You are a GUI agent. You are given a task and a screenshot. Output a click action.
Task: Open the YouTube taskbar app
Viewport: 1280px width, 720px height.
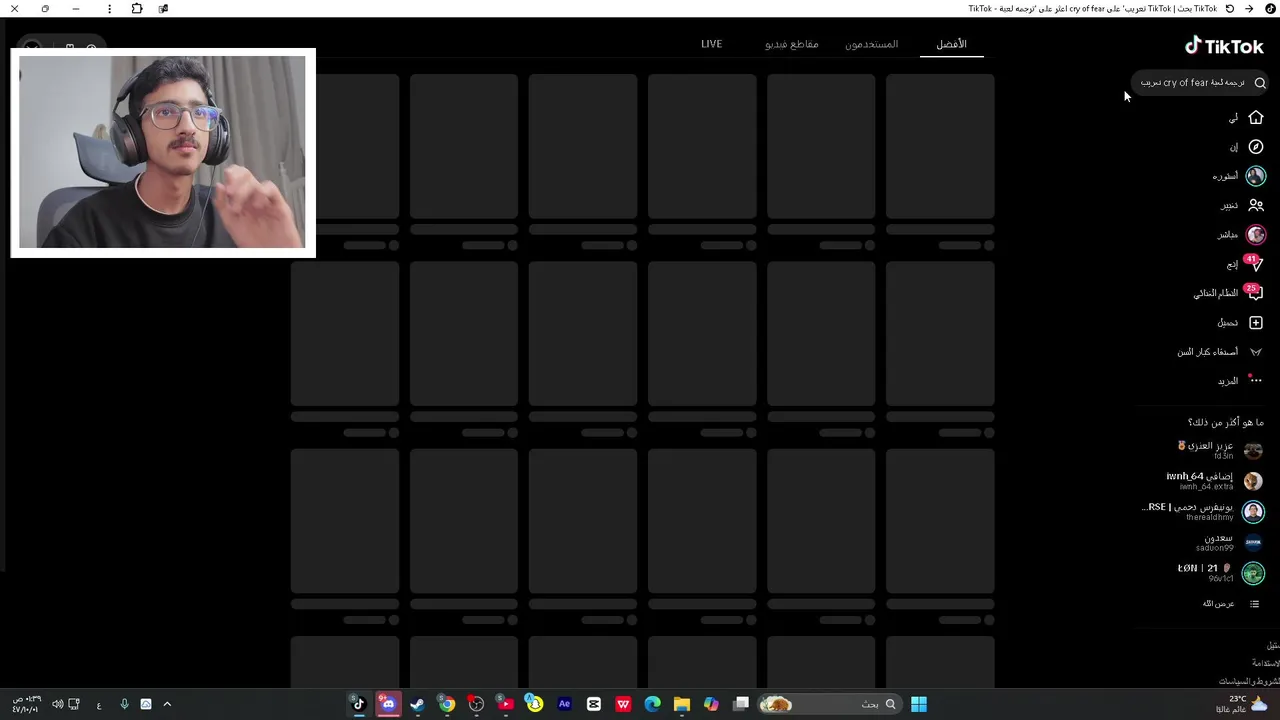505,704
